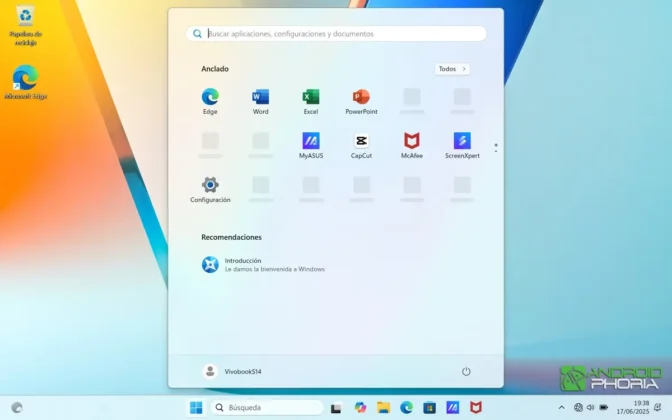Viewport: 672px width, 420px height.
Task: Launch ScreenXpert from pinned apps
Action: click(462, 146)
